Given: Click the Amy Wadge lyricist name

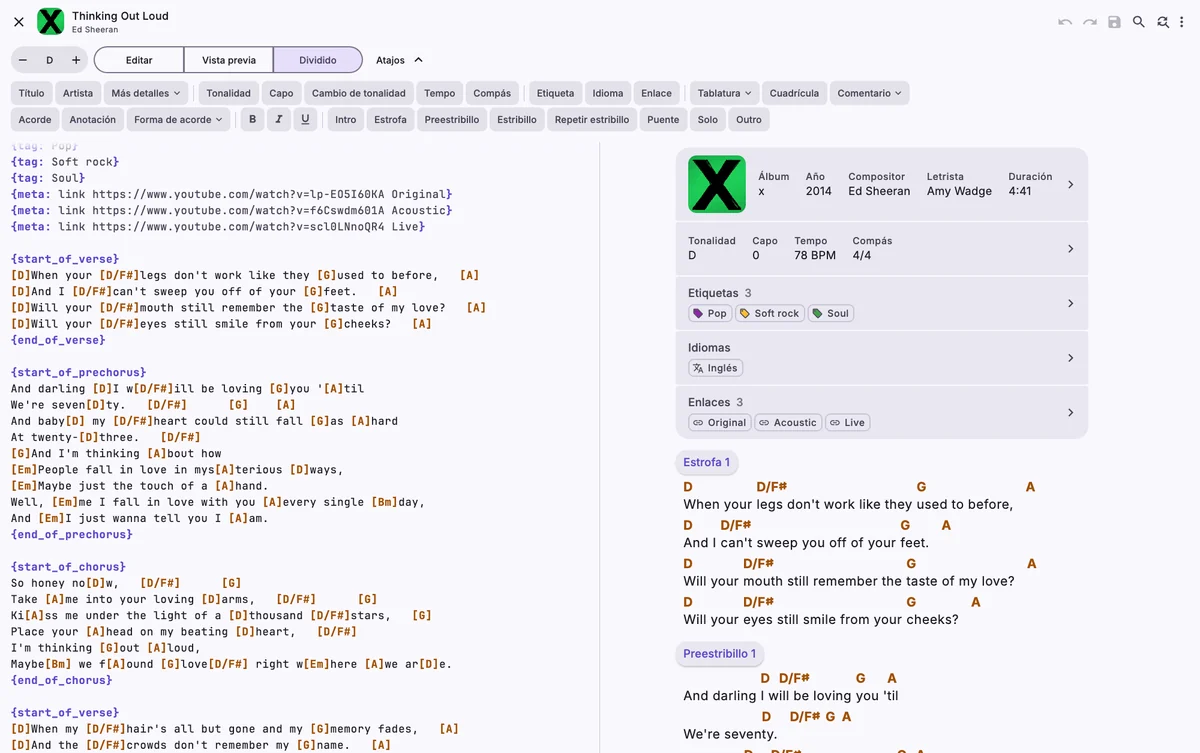Looking at the screenshot, I should [x=959, y=191].
